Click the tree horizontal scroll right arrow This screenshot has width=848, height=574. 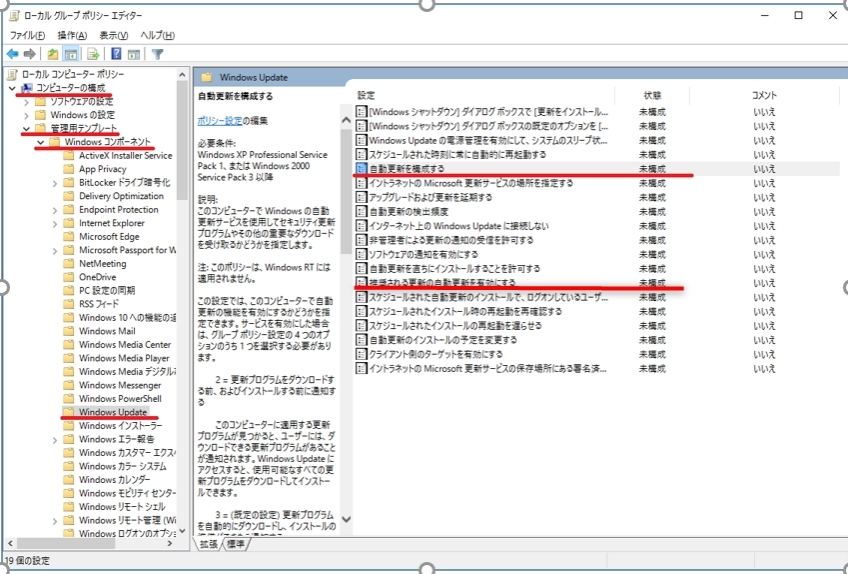click(170, 543)
